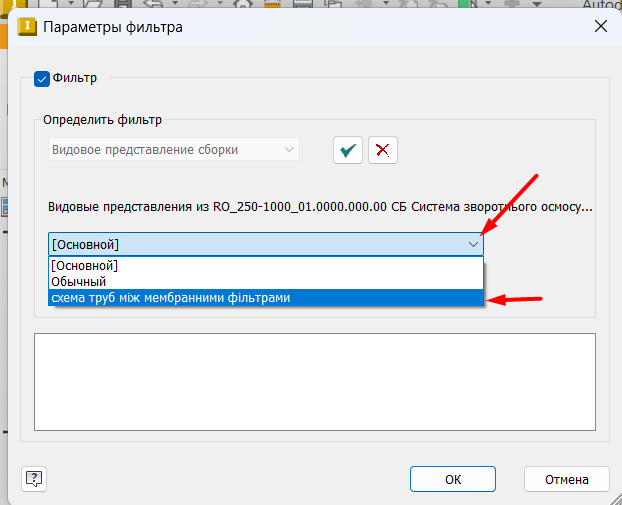The image size is (622, 505).
Task: Select схема труб між мембранними фільтрами option
Action: tap(266, 298)
